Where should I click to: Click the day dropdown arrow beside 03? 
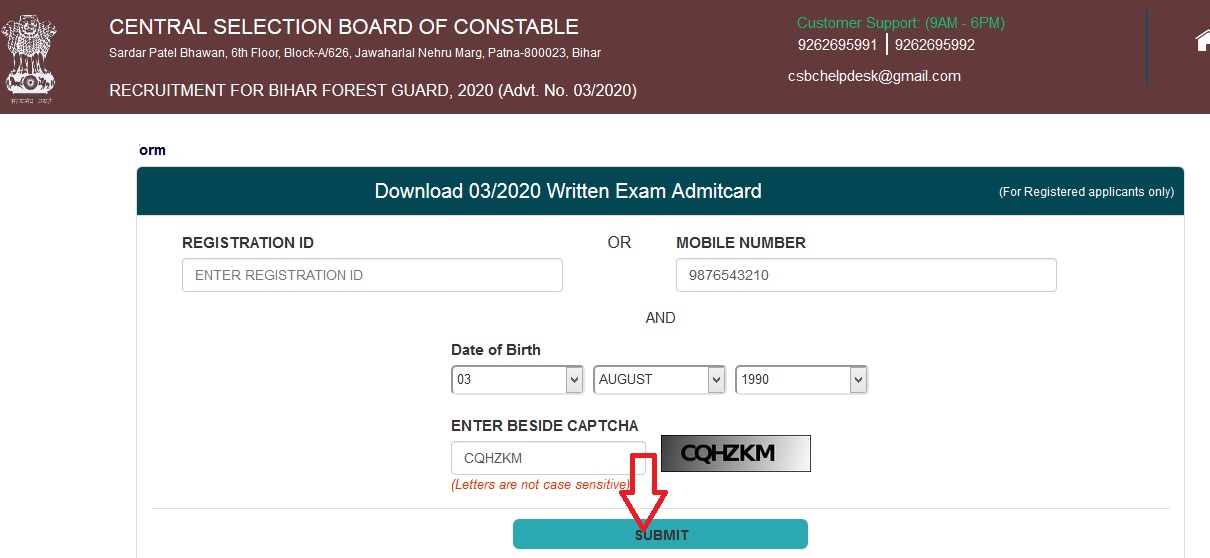(574, 380)
